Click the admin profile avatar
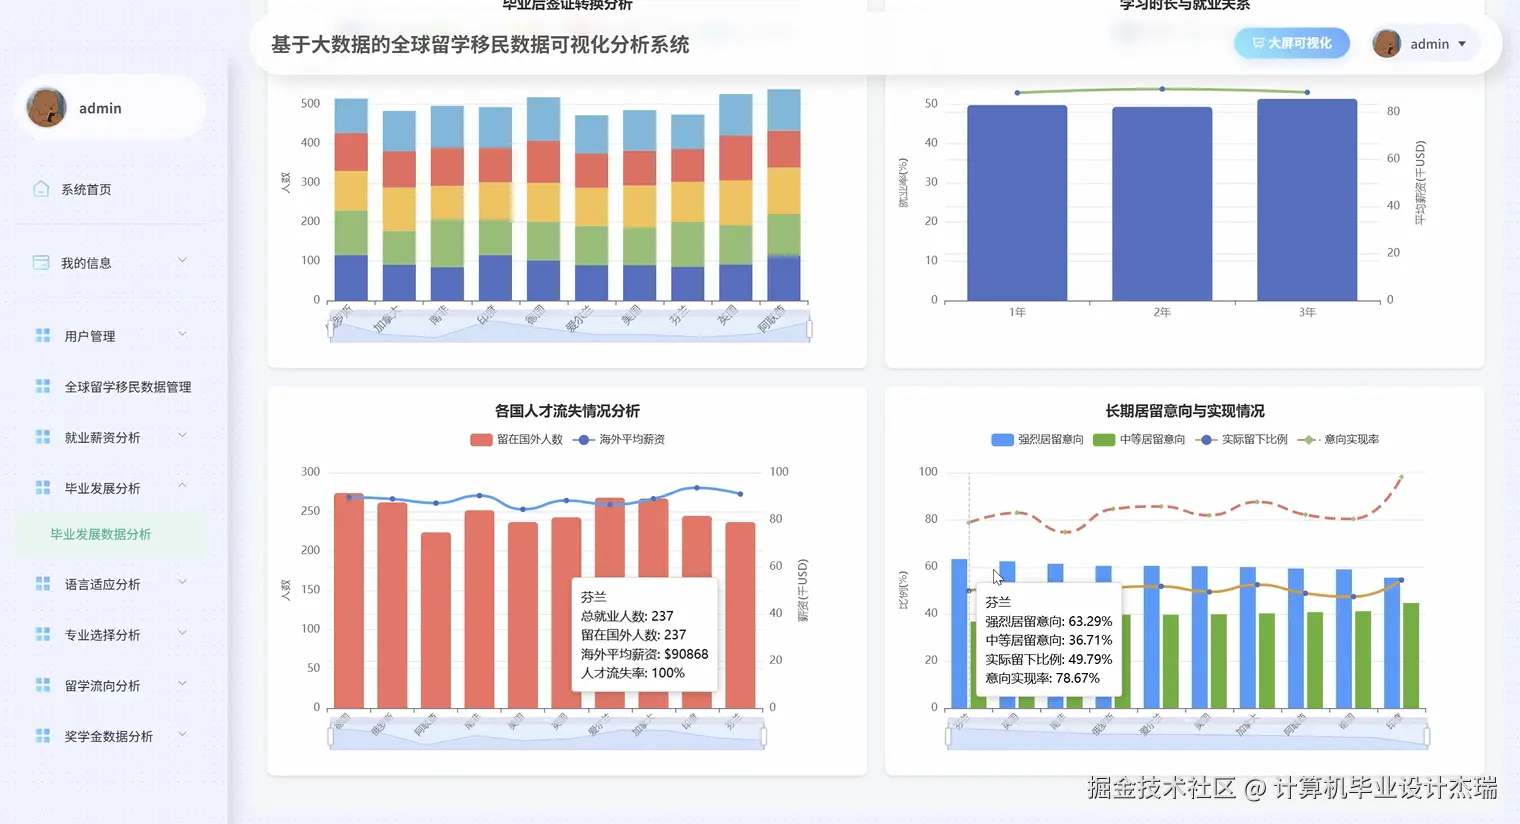The width and height of the screenshot is (1520, 824). 1387,43
